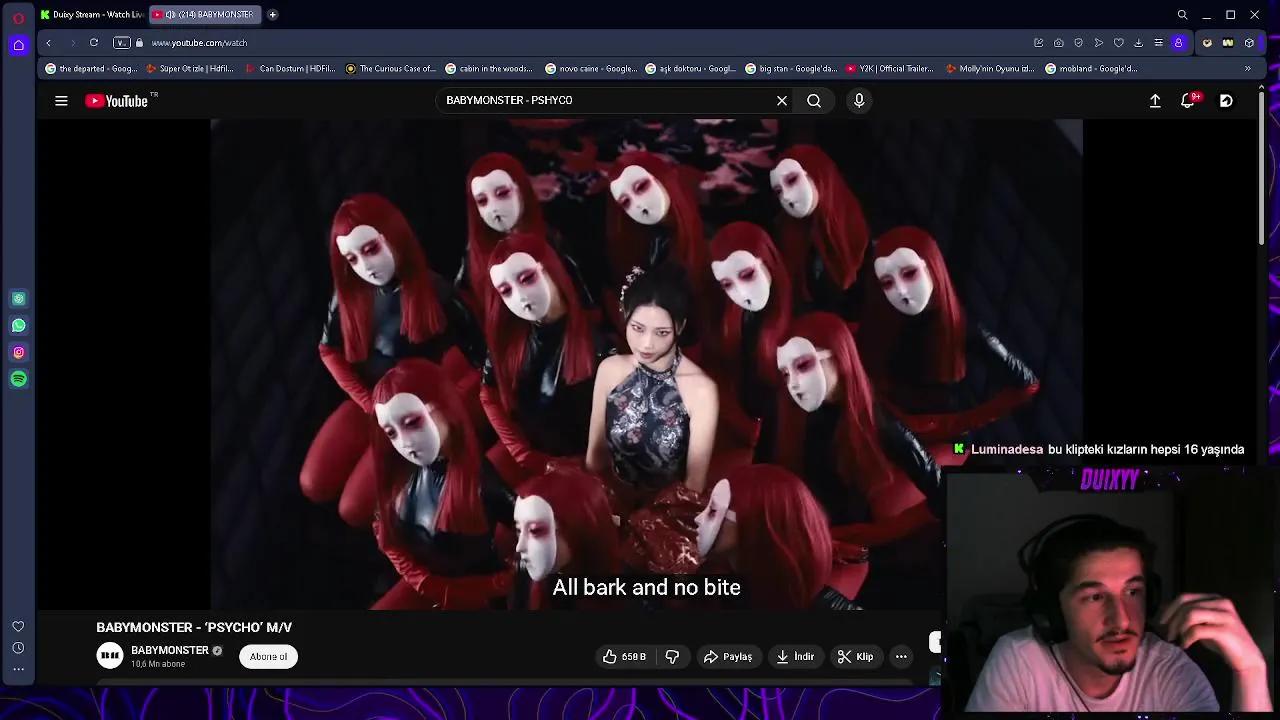Open the Easy Setup sliders icon
The height and width of the screenshot is (720, 1280).
(x=1158, y=43)
